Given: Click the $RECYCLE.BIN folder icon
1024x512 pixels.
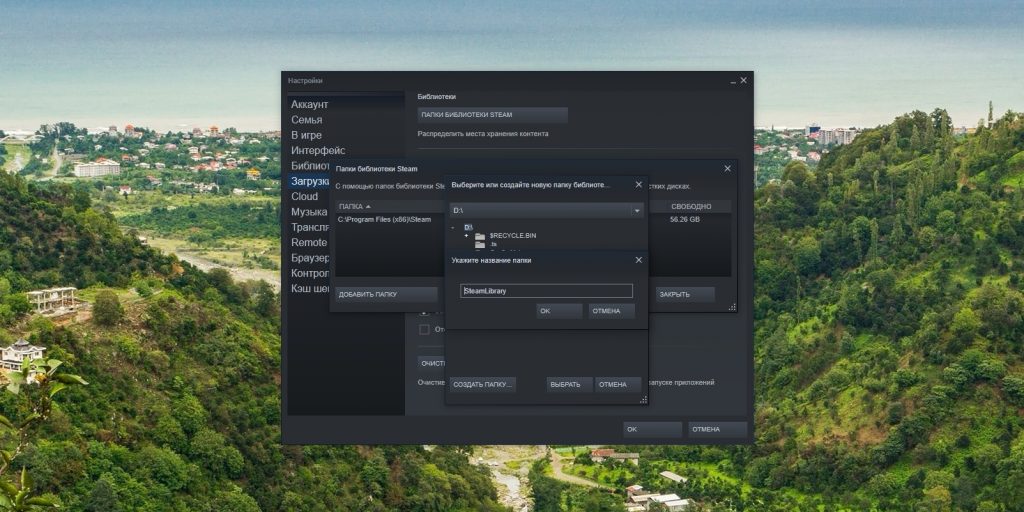Looking at the screenshot, I should point(480,236).
